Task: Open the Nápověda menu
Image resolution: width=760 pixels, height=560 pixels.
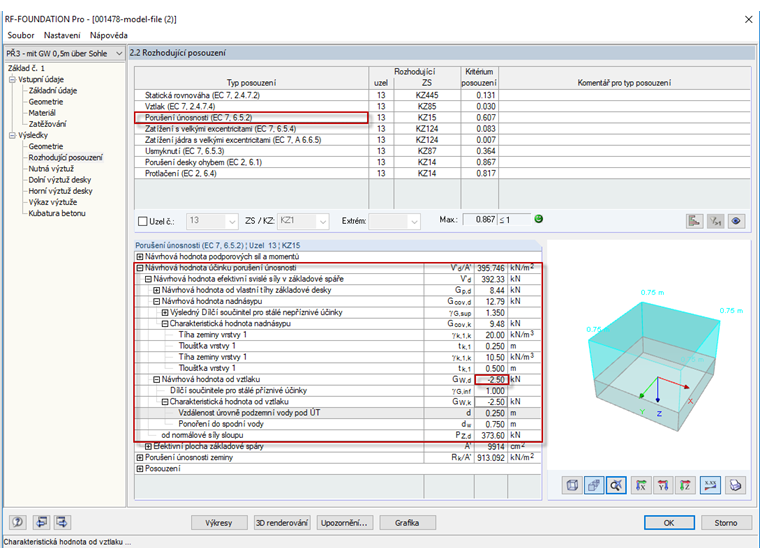Action: tap(109, 35)
